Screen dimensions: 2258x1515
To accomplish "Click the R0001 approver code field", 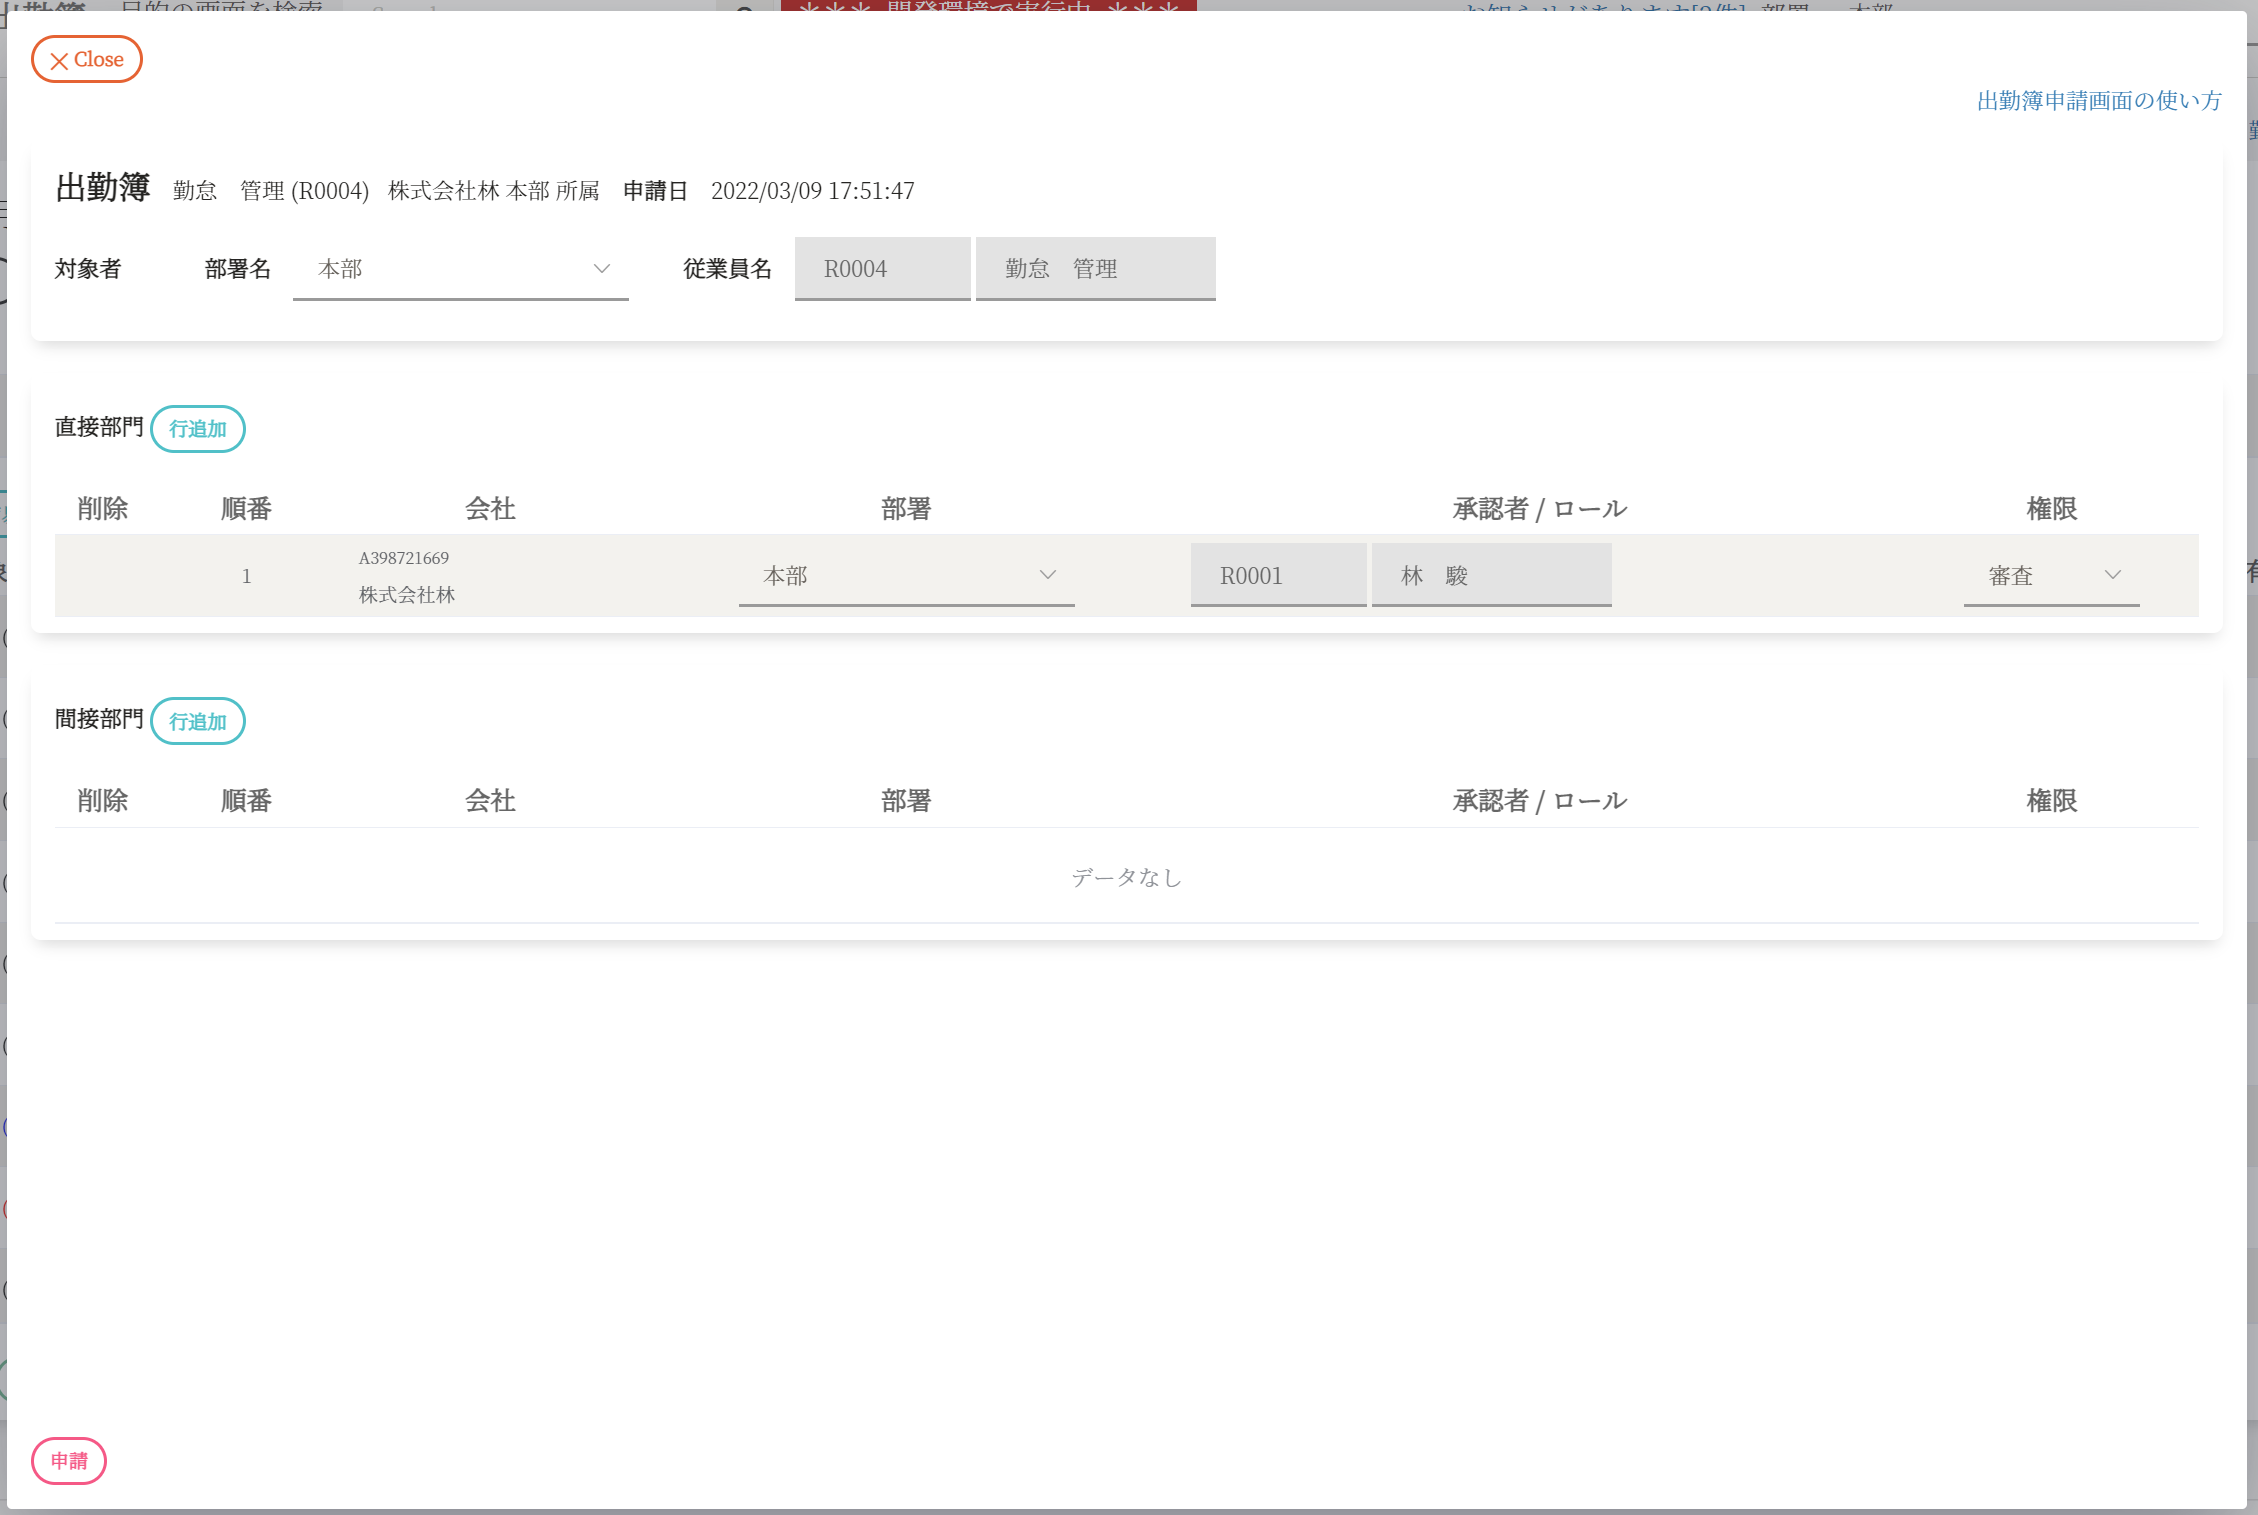I will click(1278, 576).
